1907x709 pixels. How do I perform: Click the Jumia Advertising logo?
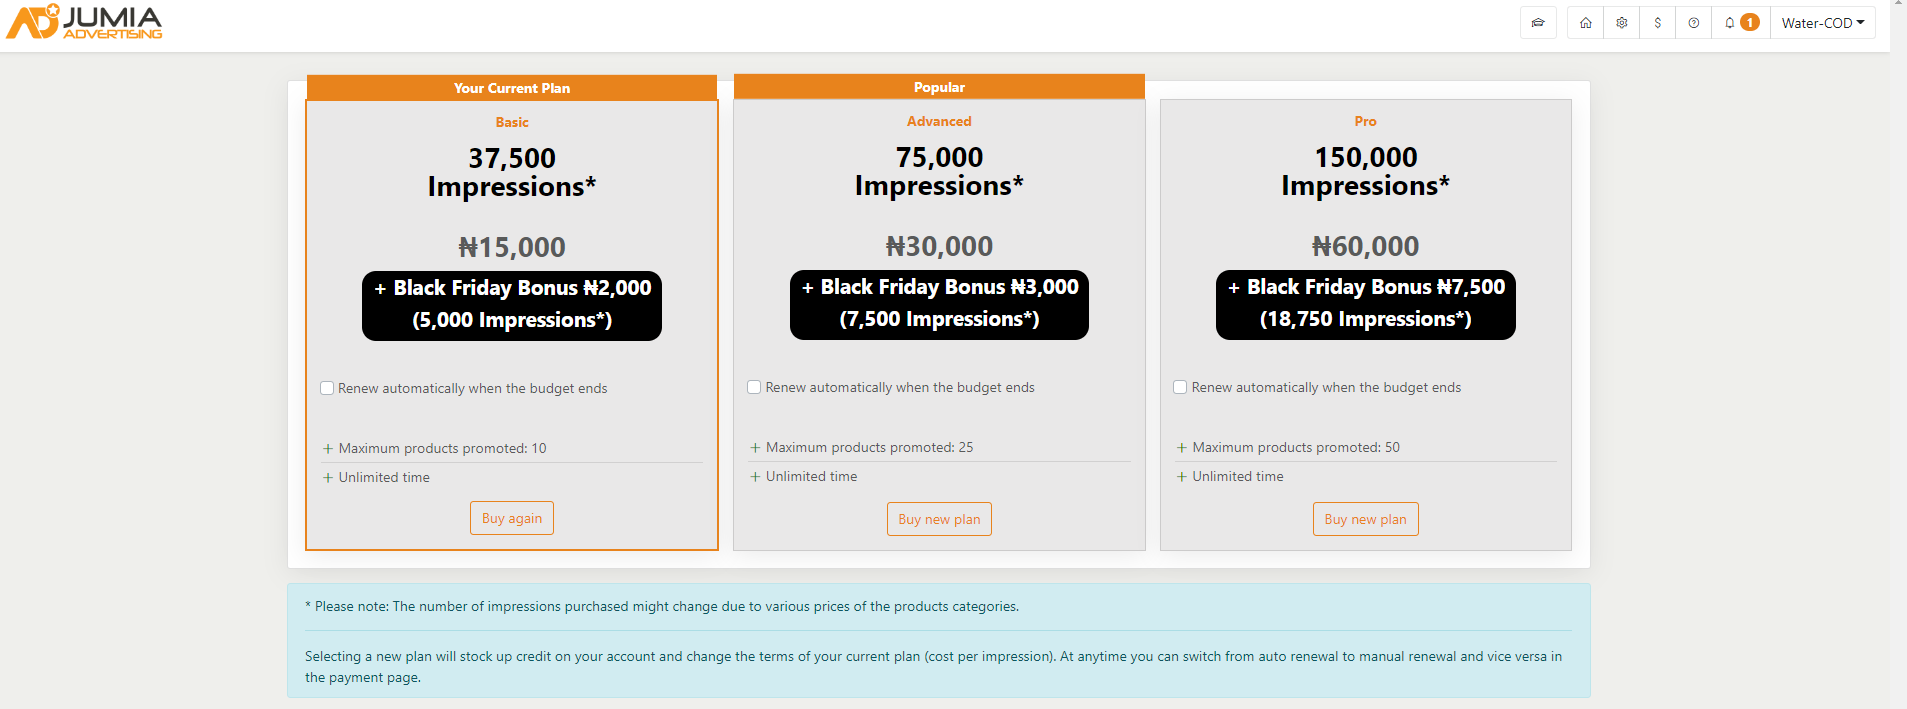pyautogui.click(x=84, y=22)
